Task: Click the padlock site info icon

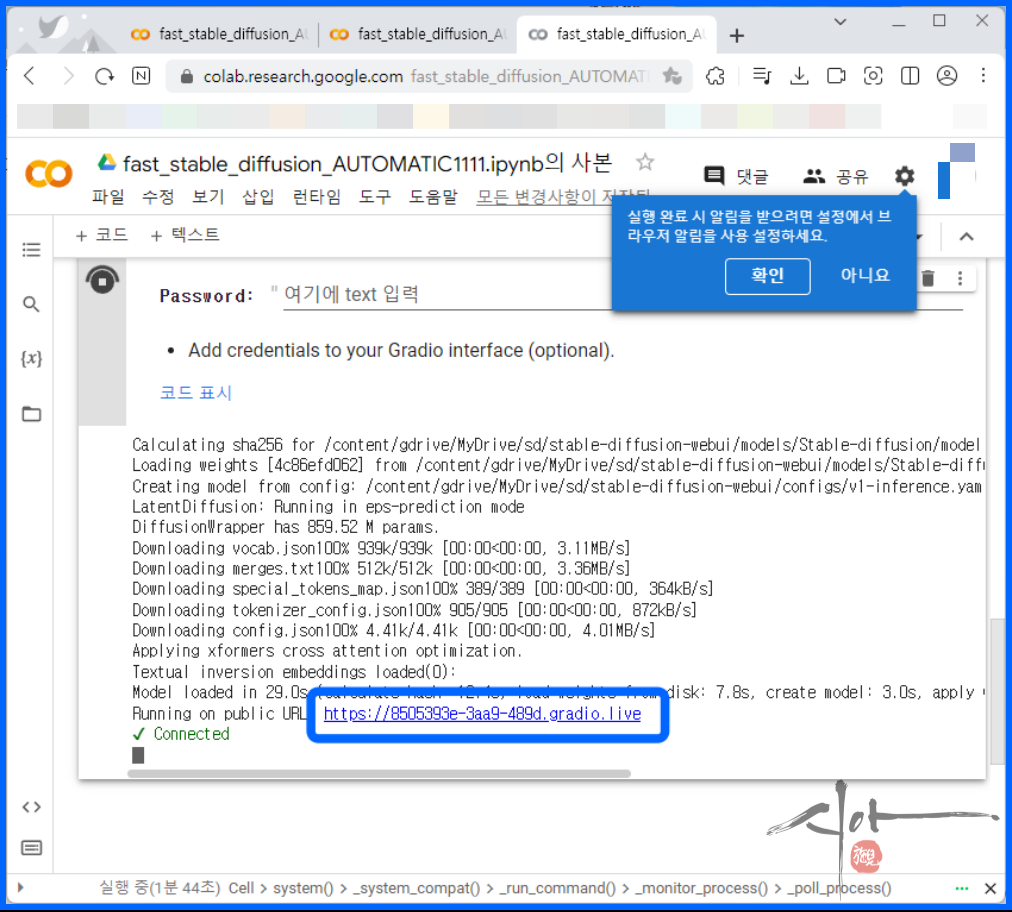Action: coord(187,77)
